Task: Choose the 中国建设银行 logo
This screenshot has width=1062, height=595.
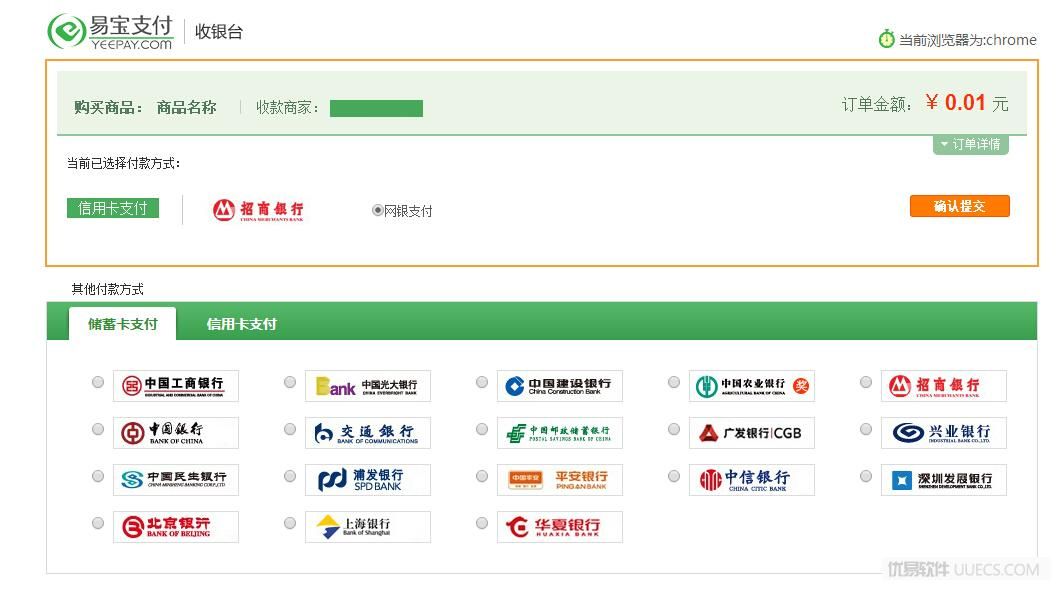Action: (x=559, y=386)
